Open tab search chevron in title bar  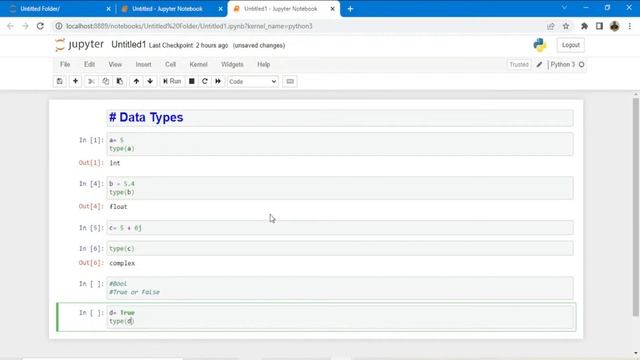pos(564,8)
